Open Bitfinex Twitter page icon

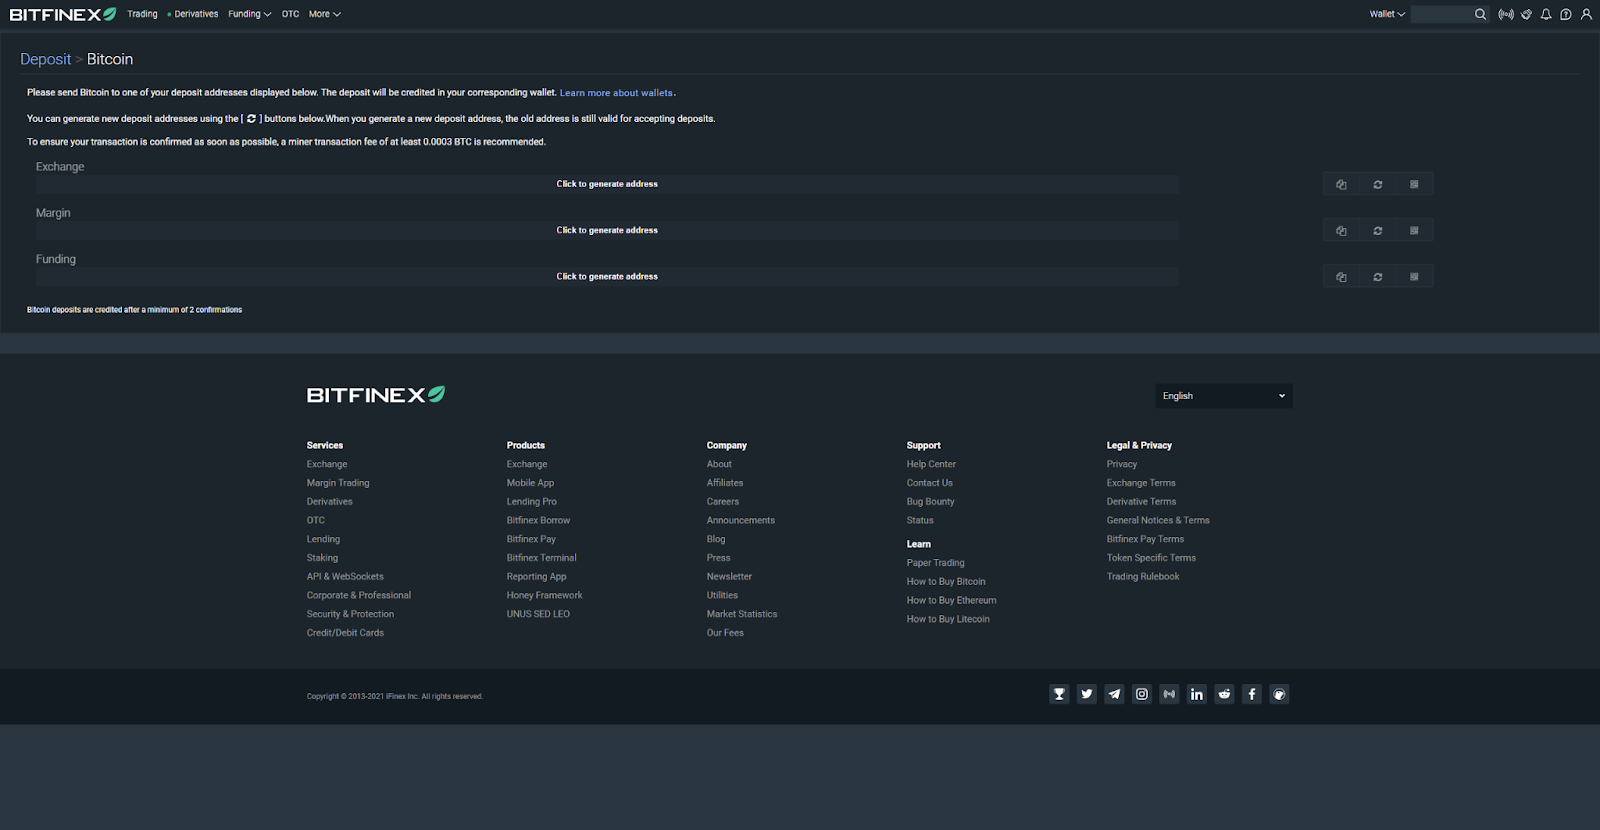coord(1087,694)
